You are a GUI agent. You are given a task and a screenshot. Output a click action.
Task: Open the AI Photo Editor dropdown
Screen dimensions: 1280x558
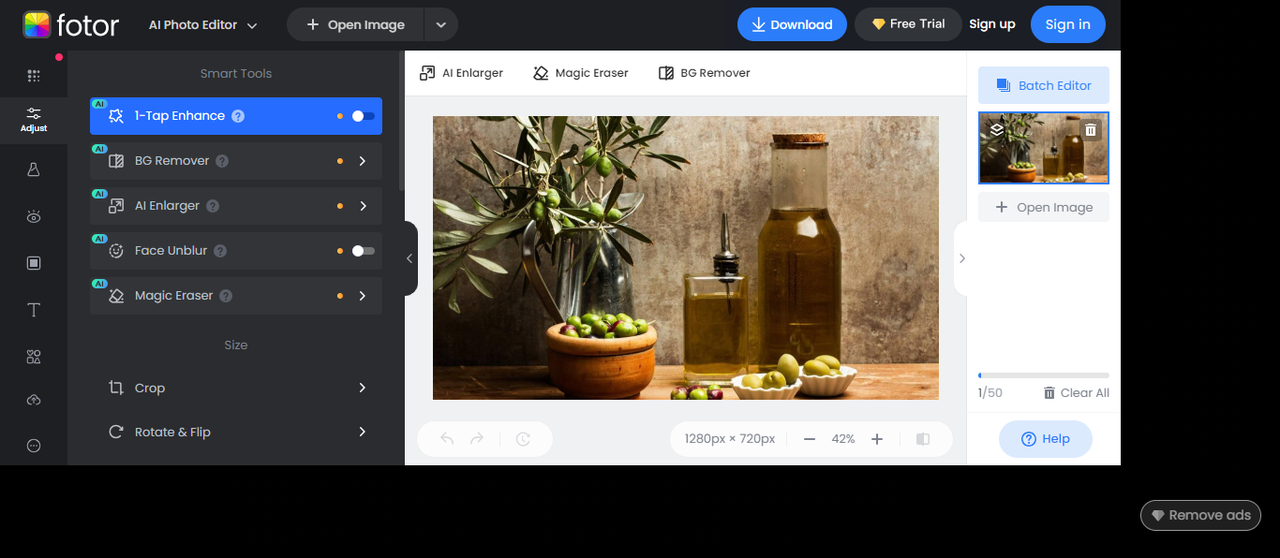point(203,25)
